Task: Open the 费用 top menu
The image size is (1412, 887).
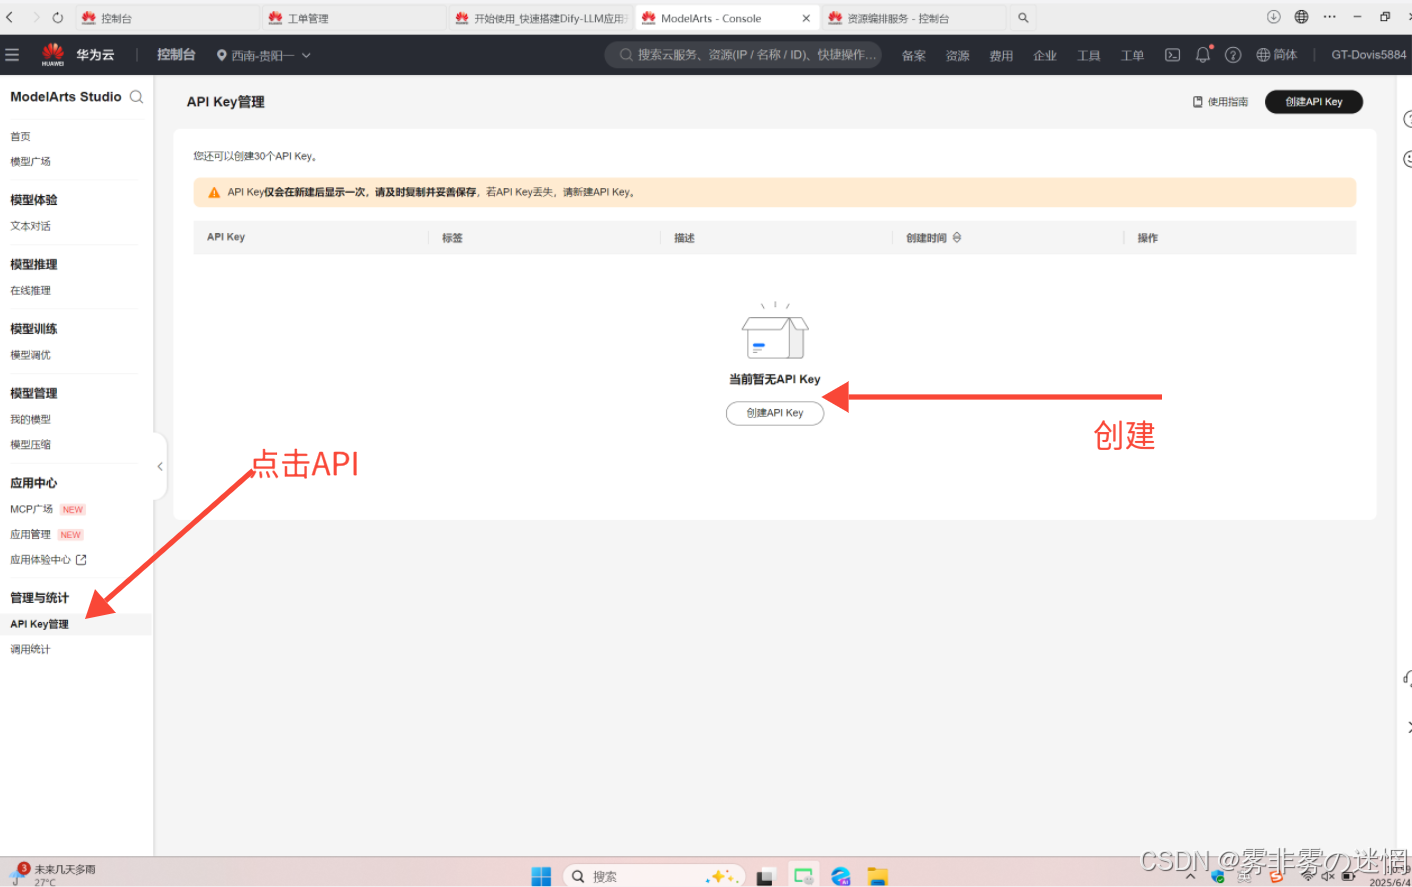Action: coord(1001,56)
